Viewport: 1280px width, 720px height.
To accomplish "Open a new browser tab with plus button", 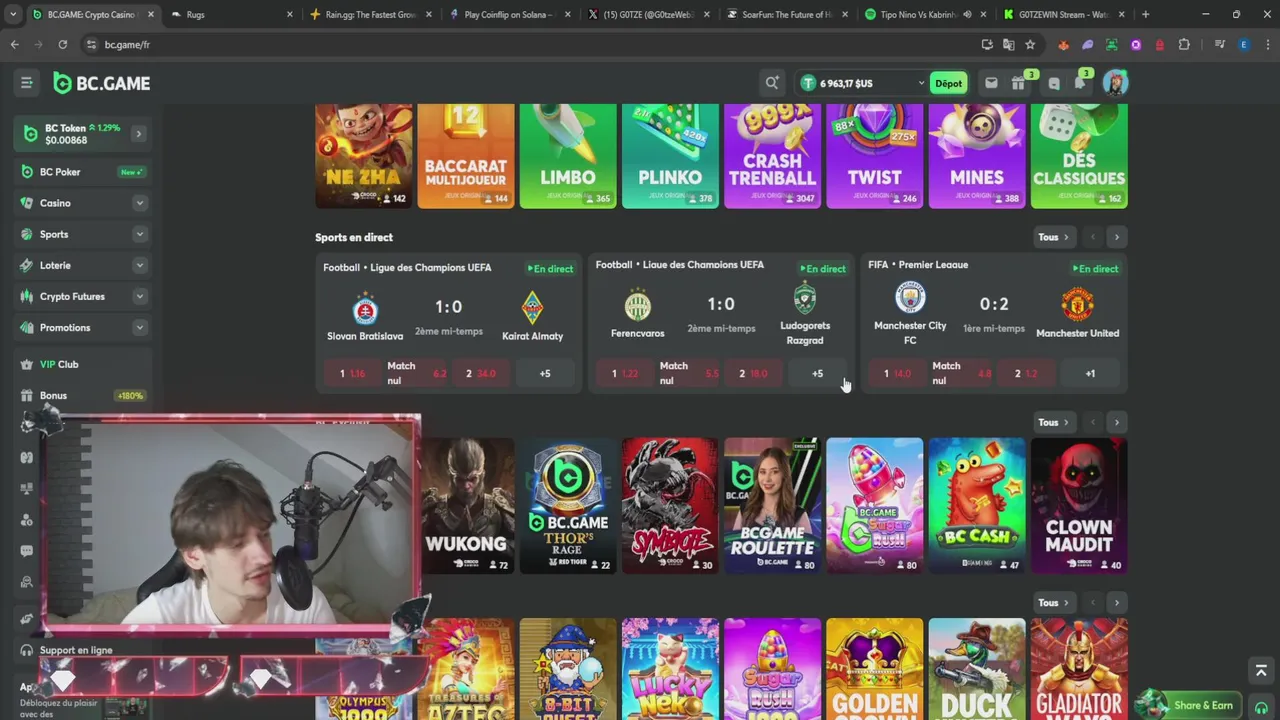I will [1145, 14].
